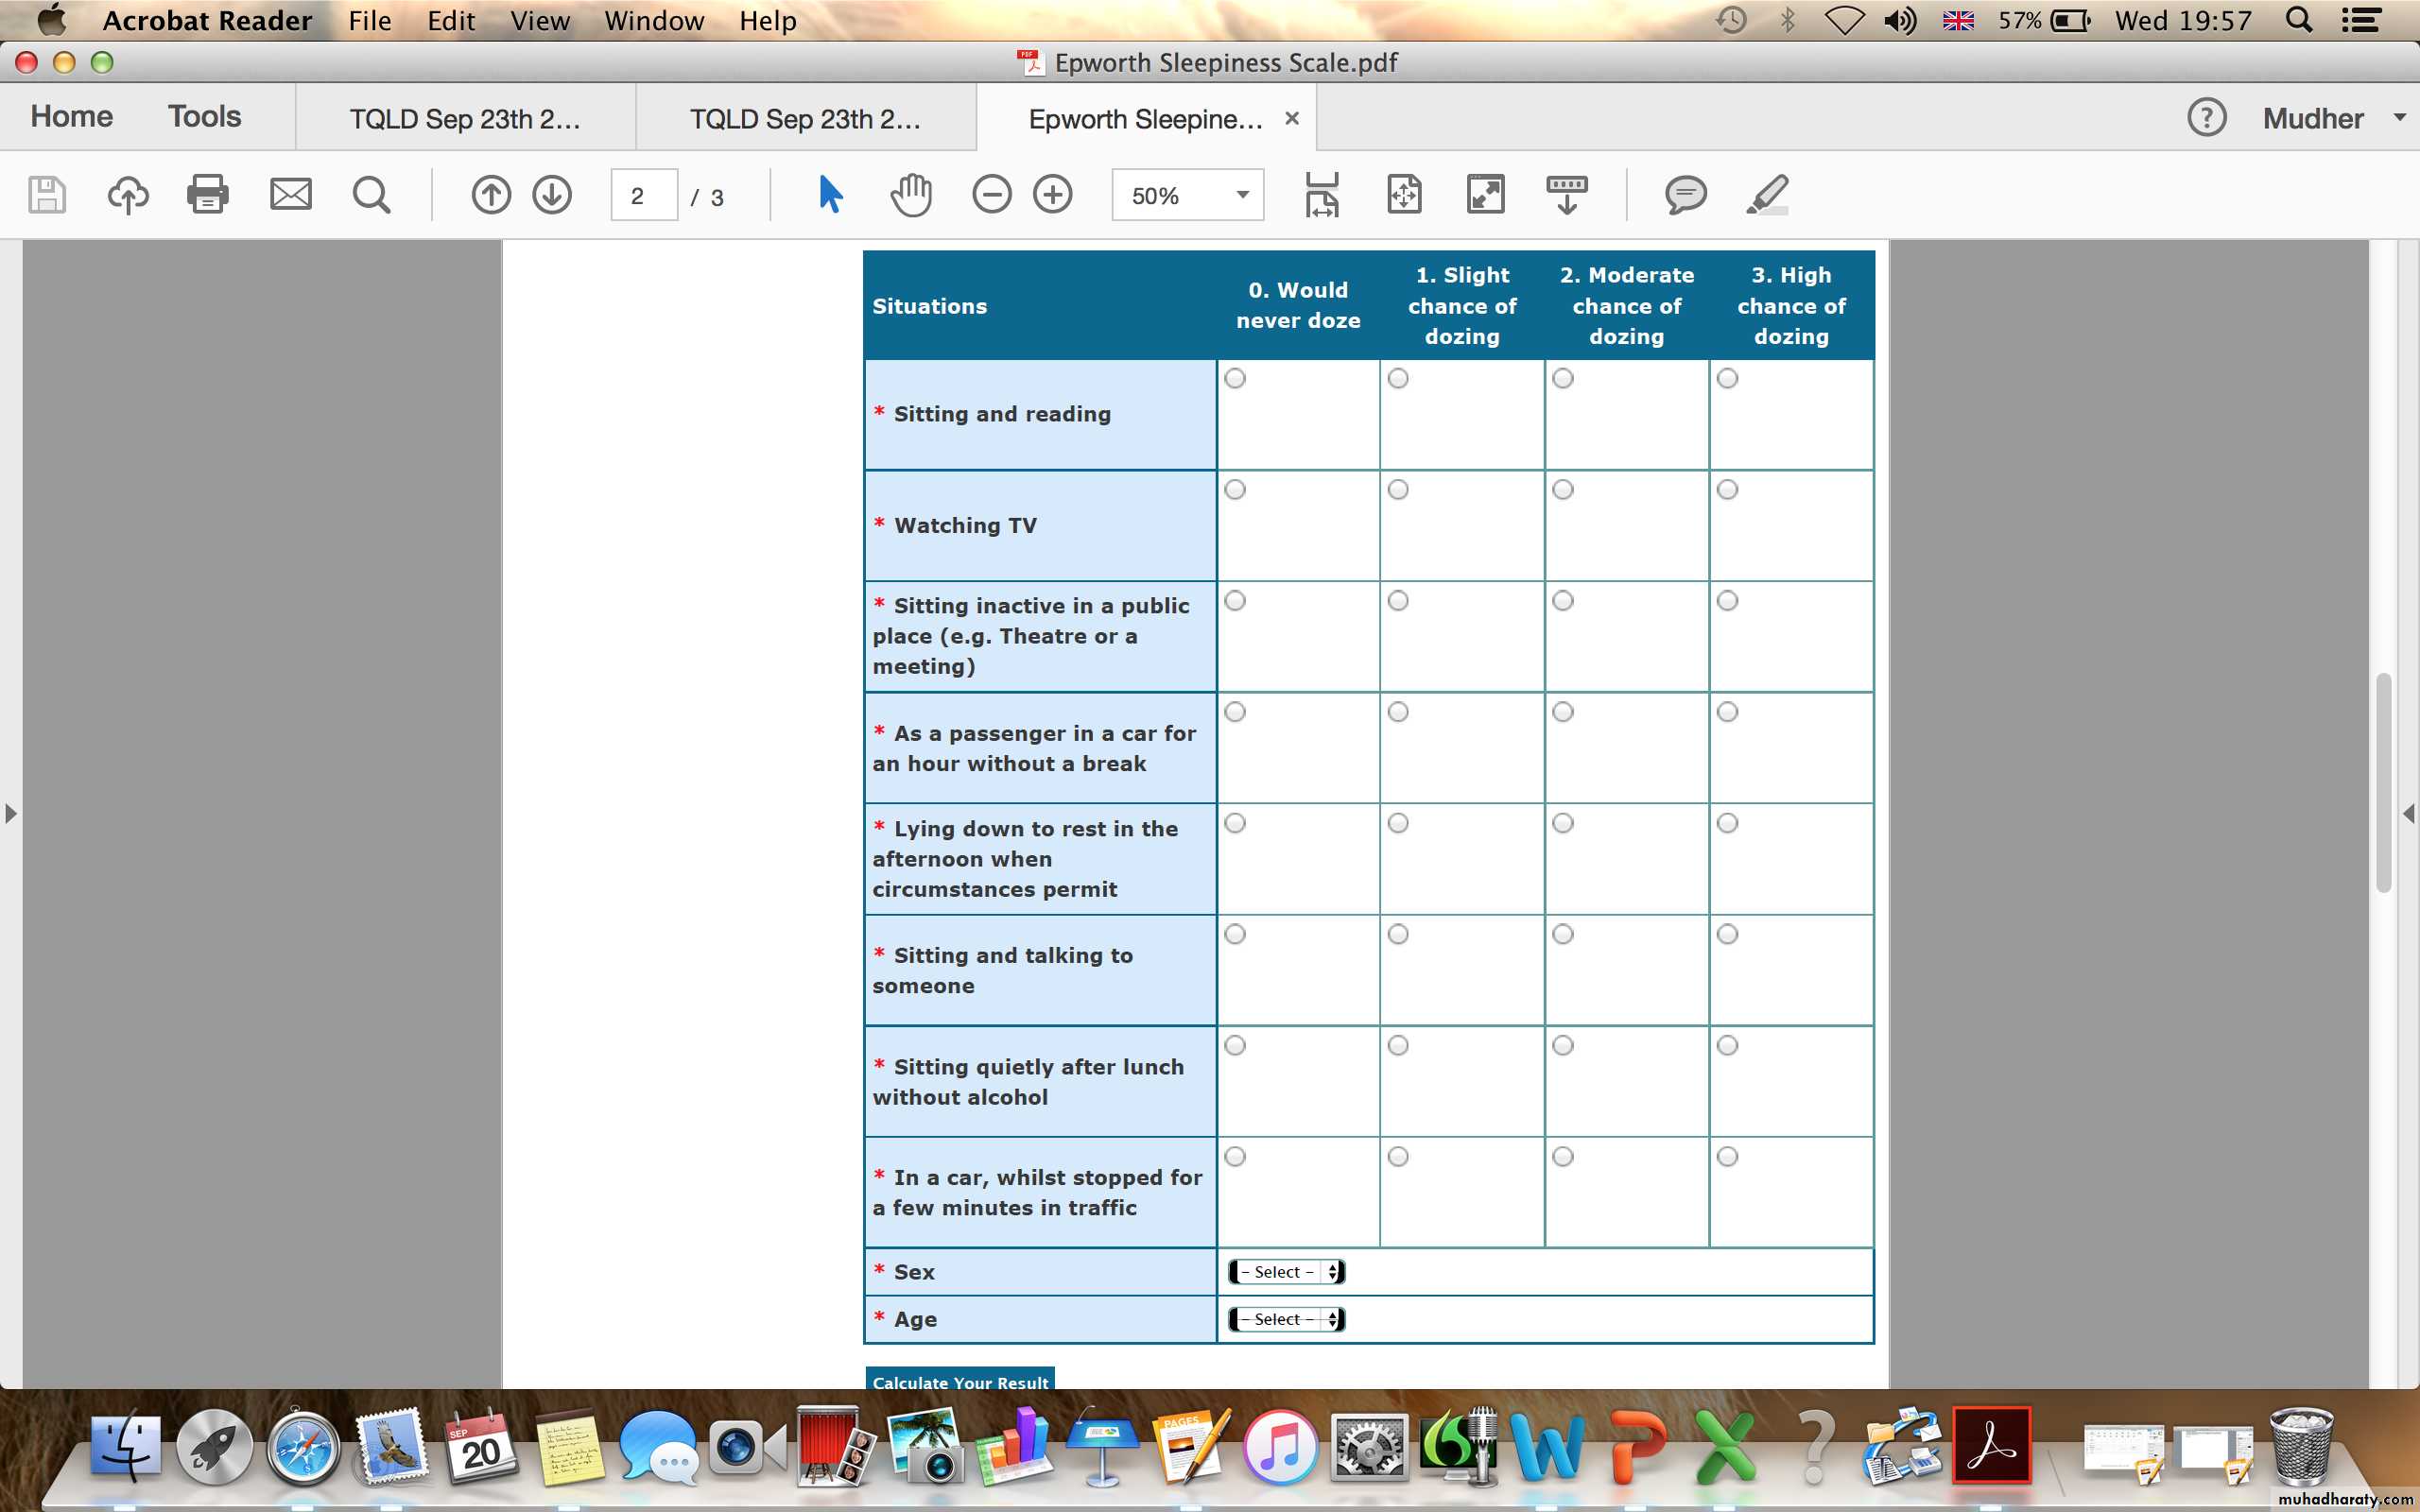The height and width of the screenshot is (1512, 2420).
Task: Open the Sex select dropdown
Action: tap(1286, 1272)
